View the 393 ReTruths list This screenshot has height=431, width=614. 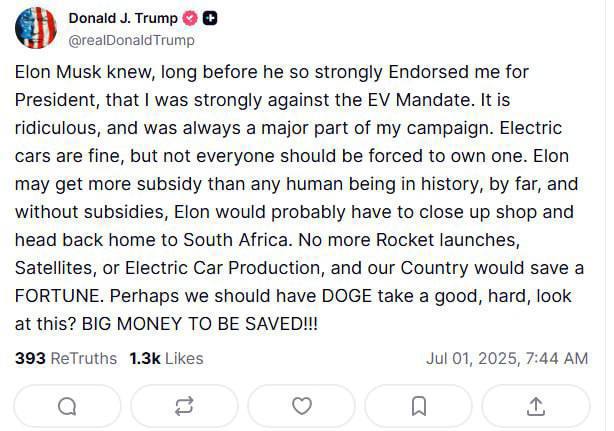coord(66,358)
